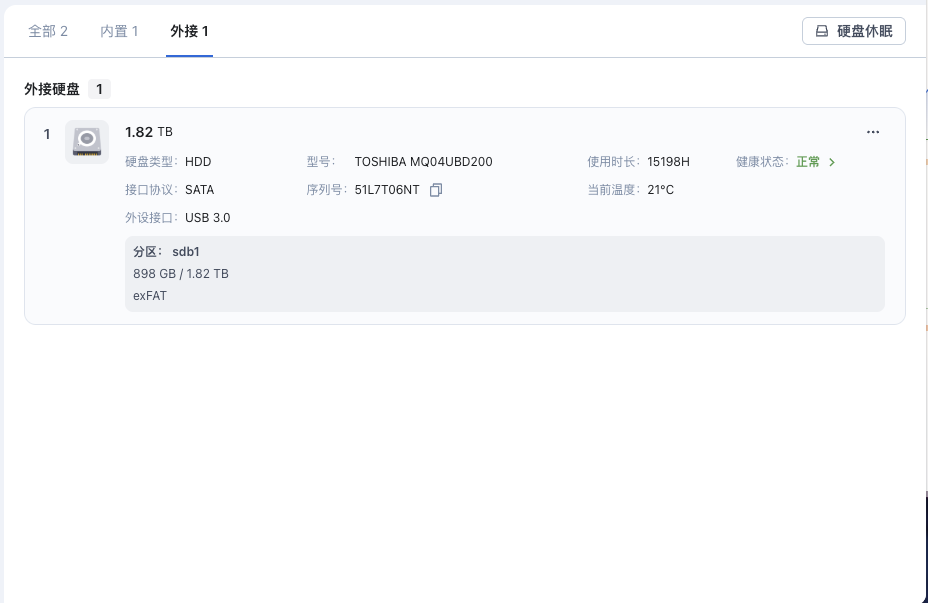Click the hard disk drive icon
Image resolution: width=928 pixels, height=603 pixels.
pos(87,142)
